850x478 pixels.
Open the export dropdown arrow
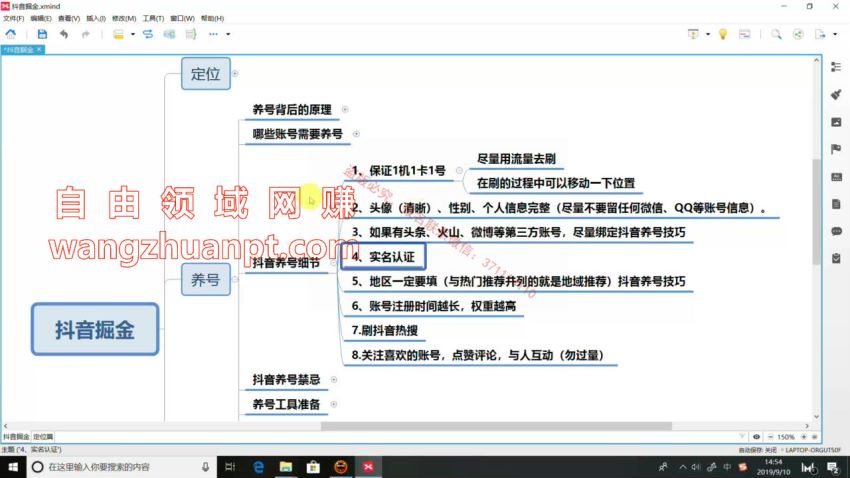[835, 34]
